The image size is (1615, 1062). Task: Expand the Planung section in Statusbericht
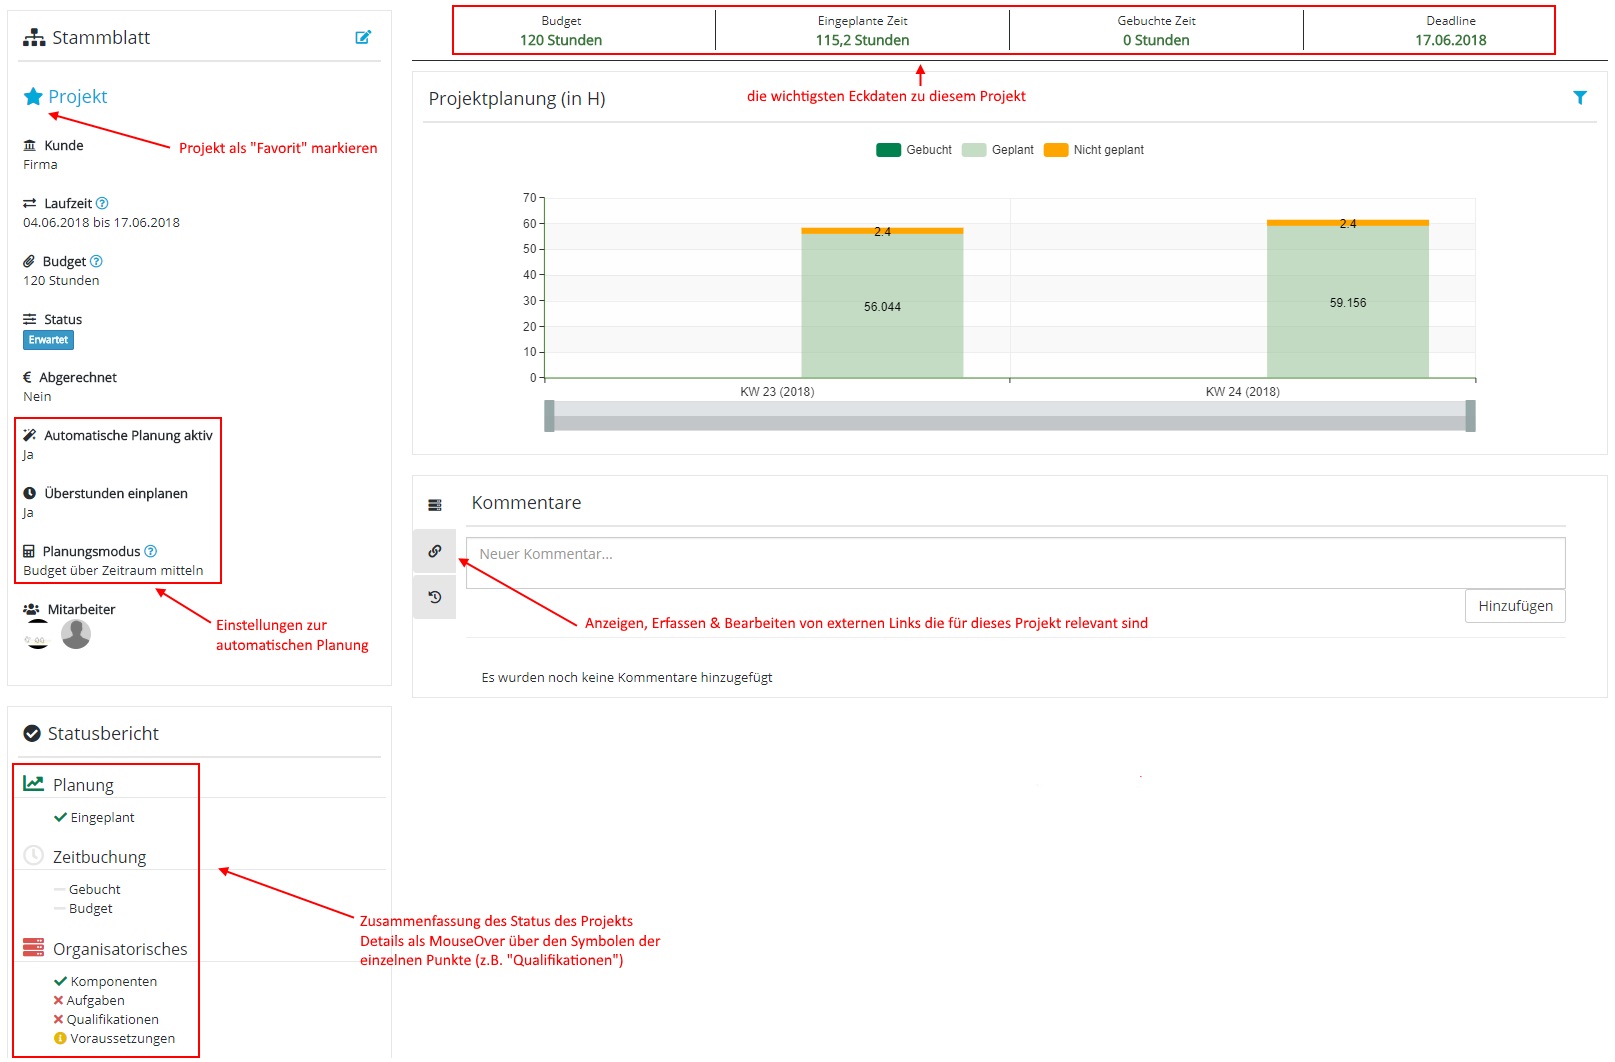click(83, 785)
